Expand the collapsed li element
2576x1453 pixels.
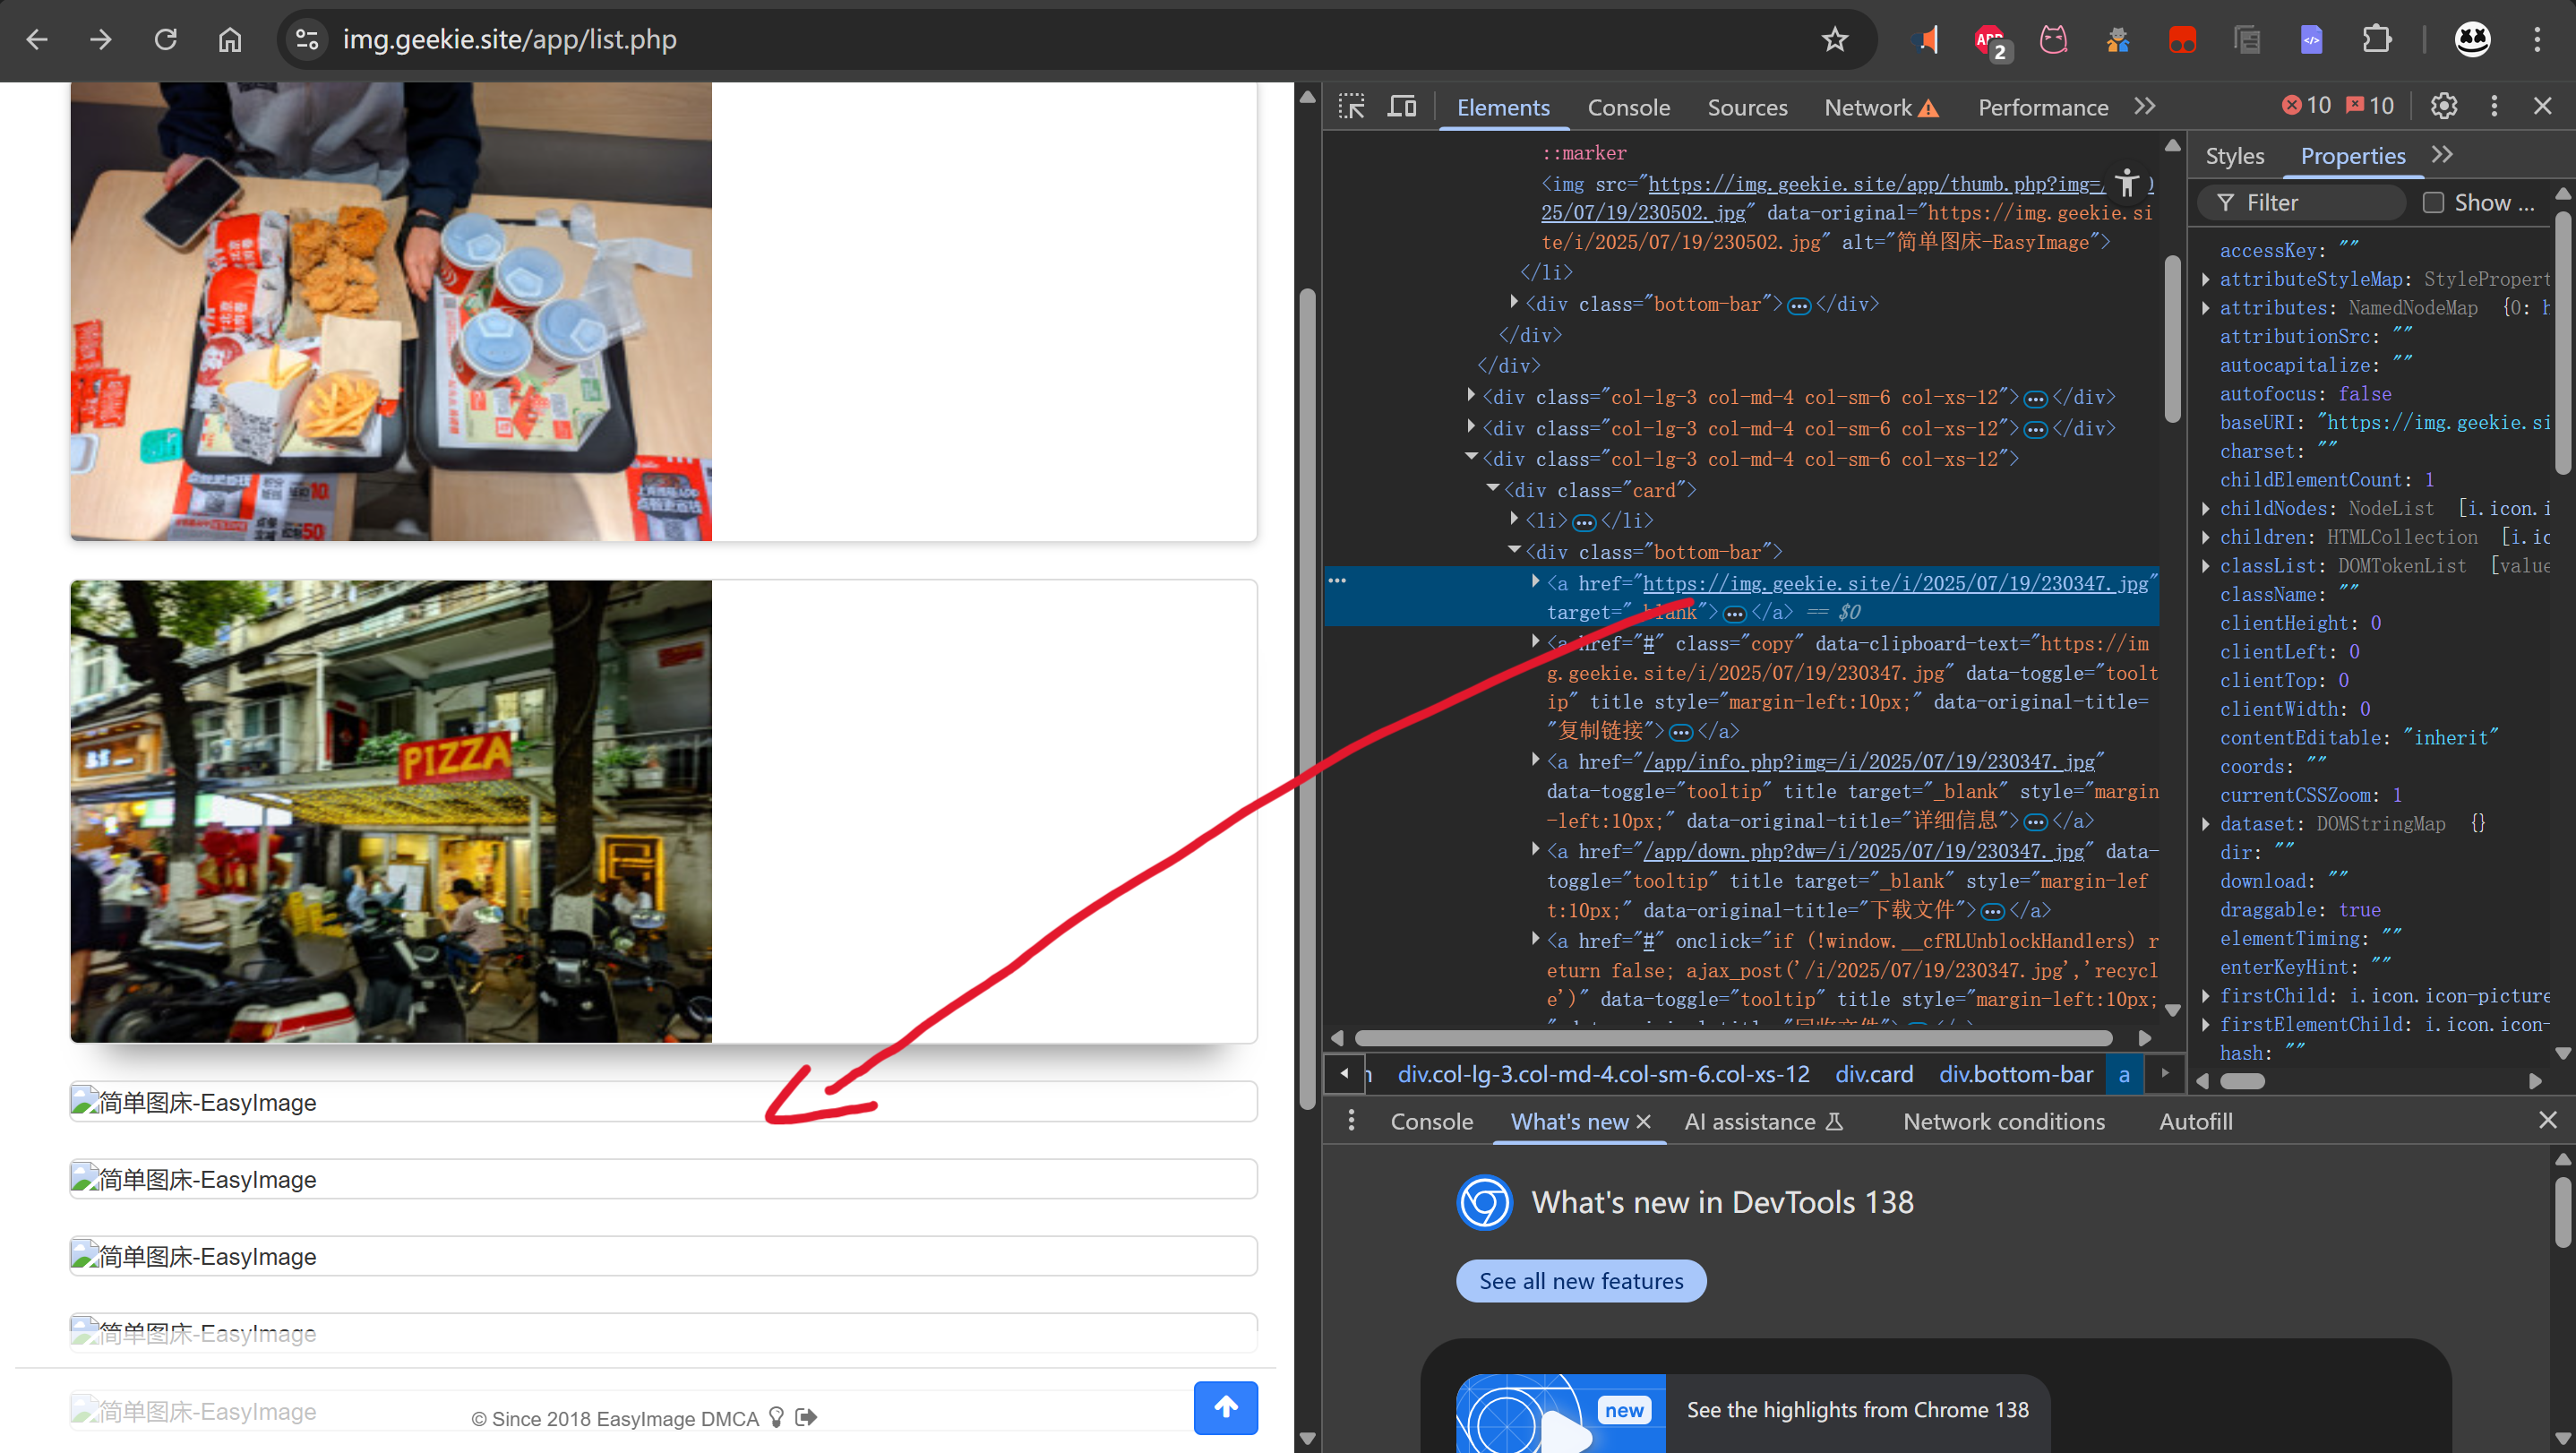point(1514,519)
